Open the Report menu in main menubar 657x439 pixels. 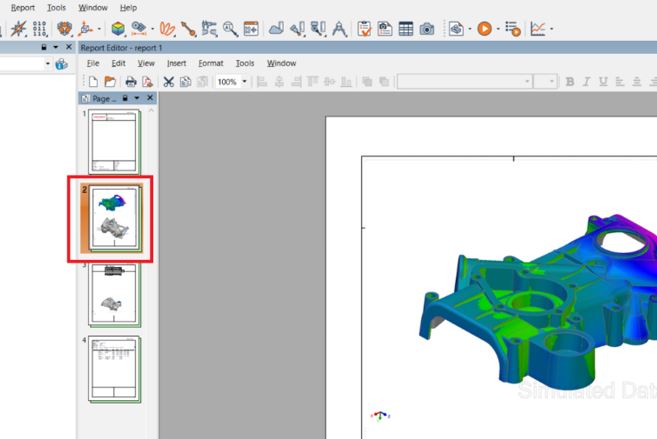[x=23, y=8]
